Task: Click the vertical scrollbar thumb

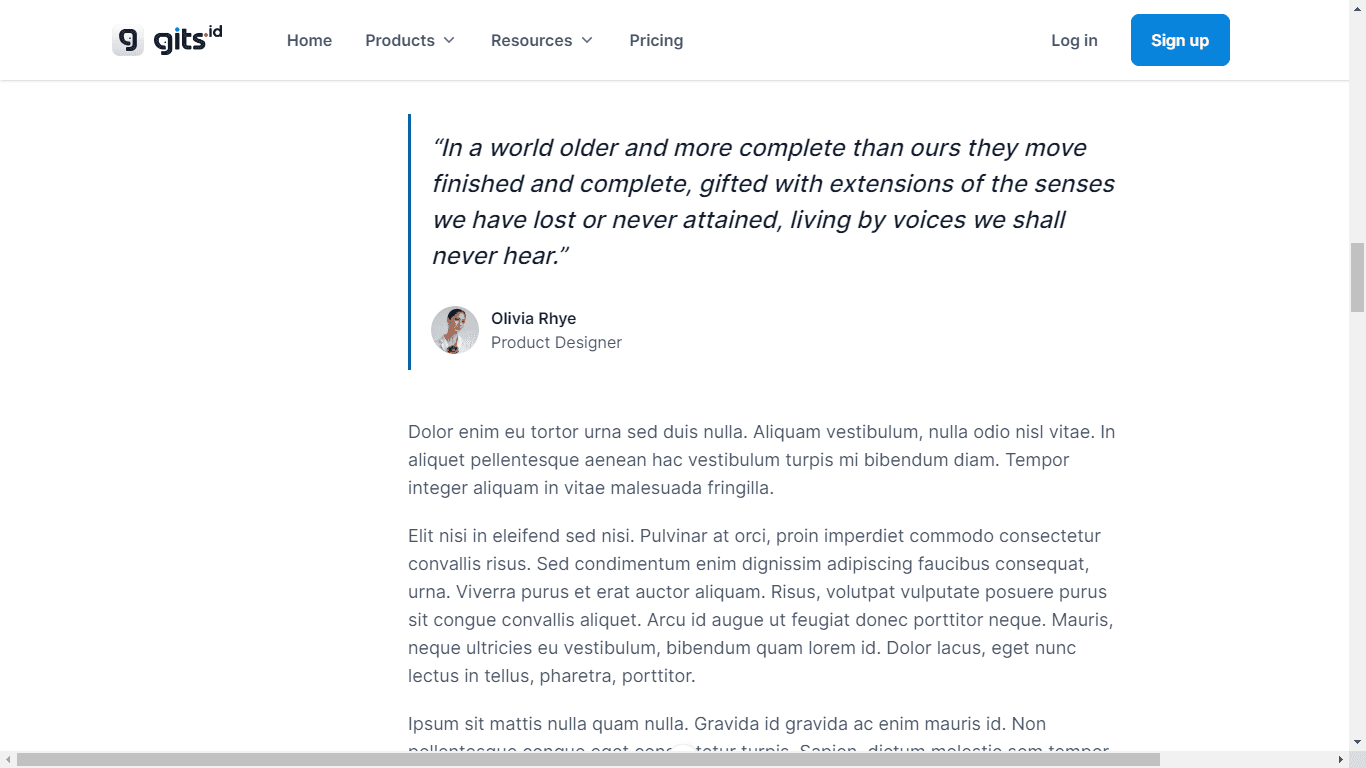Action: pos(1357,277)
